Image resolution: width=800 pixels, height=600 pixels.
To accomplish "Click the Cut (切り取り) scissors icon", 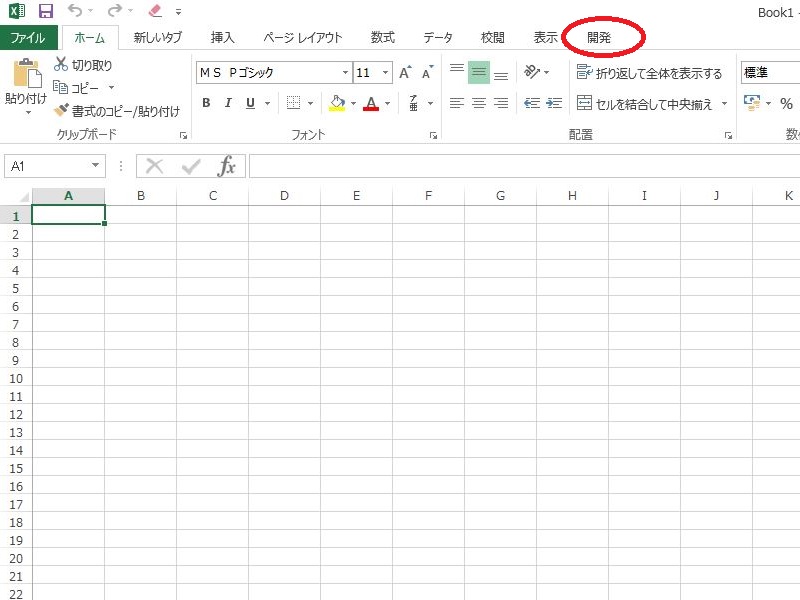I will 61,65.
